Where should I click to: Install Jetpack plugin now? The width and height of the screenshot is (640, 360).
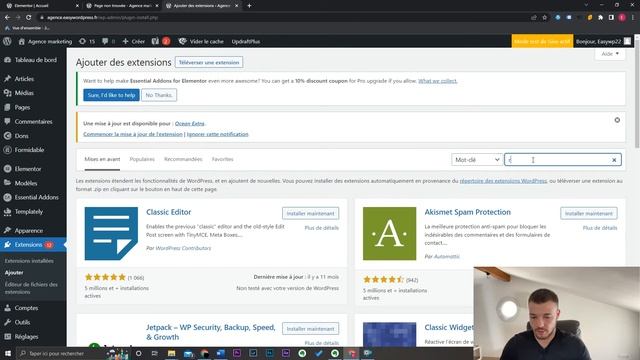click(310, 329)
